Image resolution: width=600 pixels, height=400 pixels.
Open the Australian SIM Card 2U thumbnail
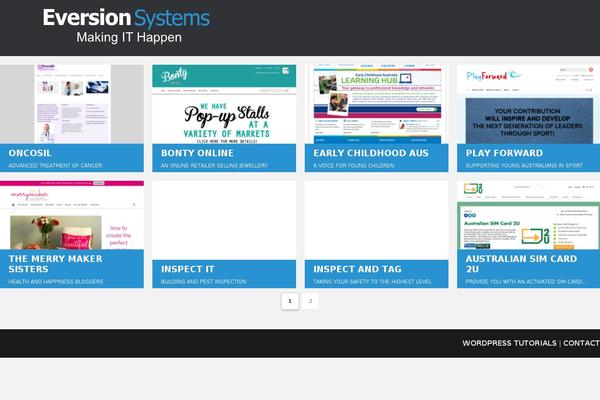click(x=528, y=215)
